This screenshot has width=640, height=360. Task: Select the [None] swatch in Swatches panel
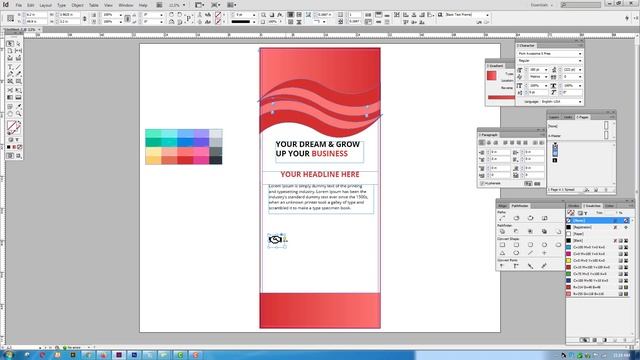(x=598, y=220)
